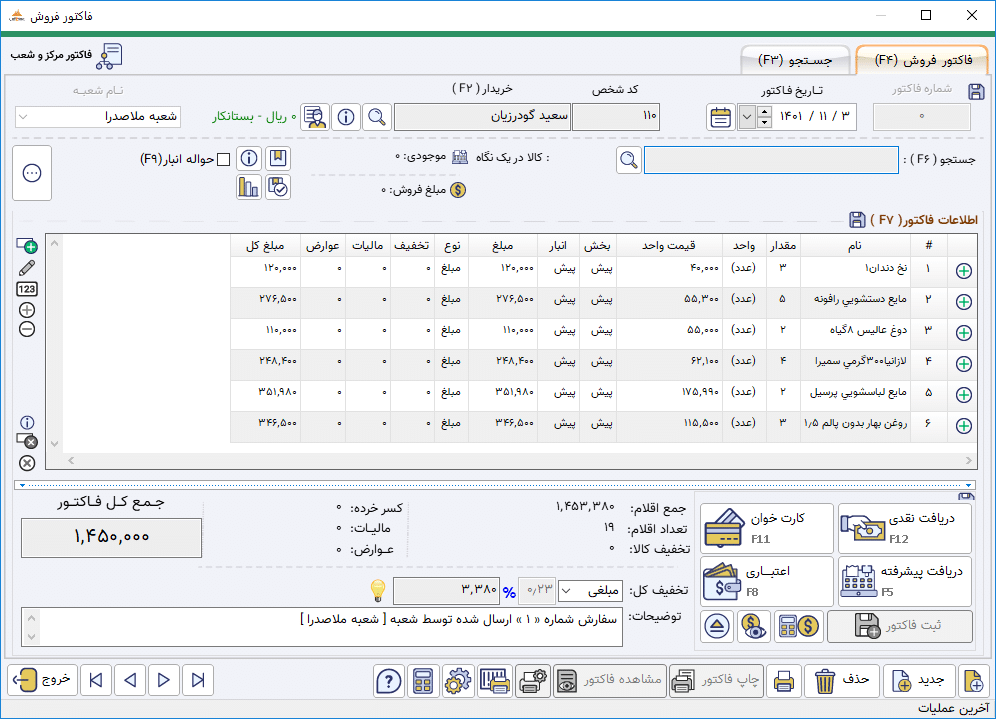Click the 123 row numbering icon
This screenshot has height=719, width=996.
[27, 289]
